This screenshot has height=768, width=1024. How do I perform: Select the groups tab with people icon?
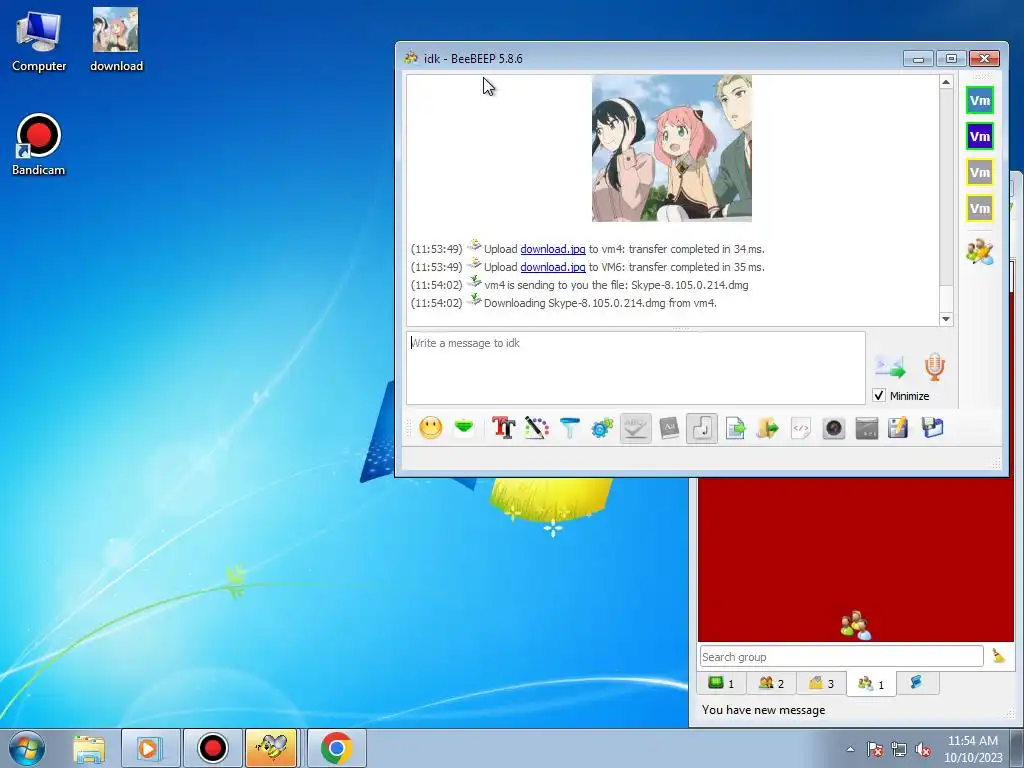click(871, 684)
